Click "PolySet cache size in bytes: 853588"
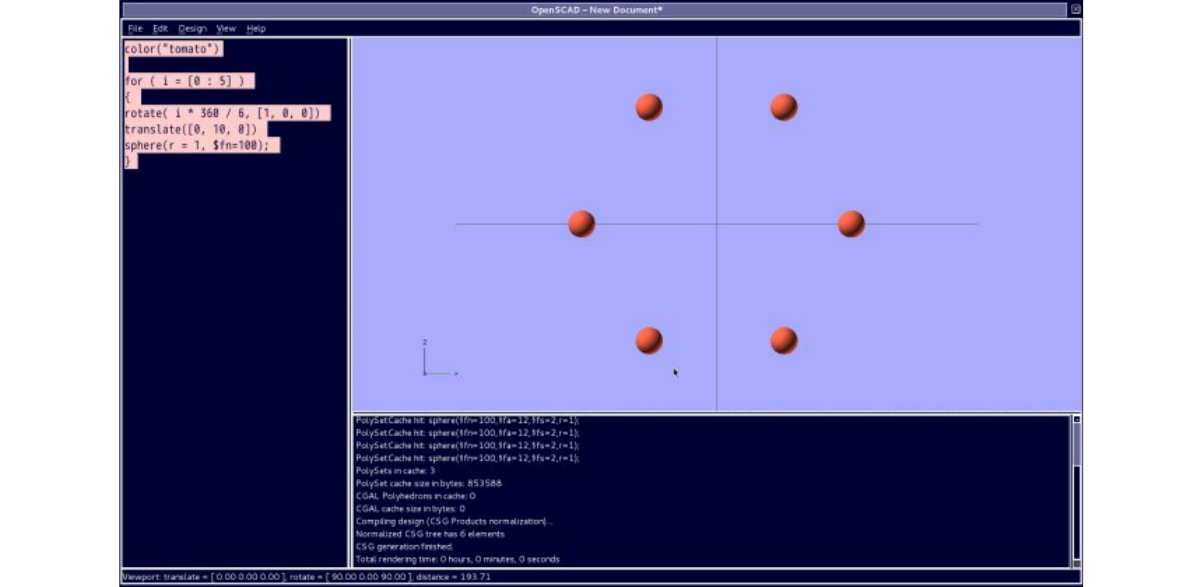The height and width of the screenshot is (587, 1190). (428, 483)
